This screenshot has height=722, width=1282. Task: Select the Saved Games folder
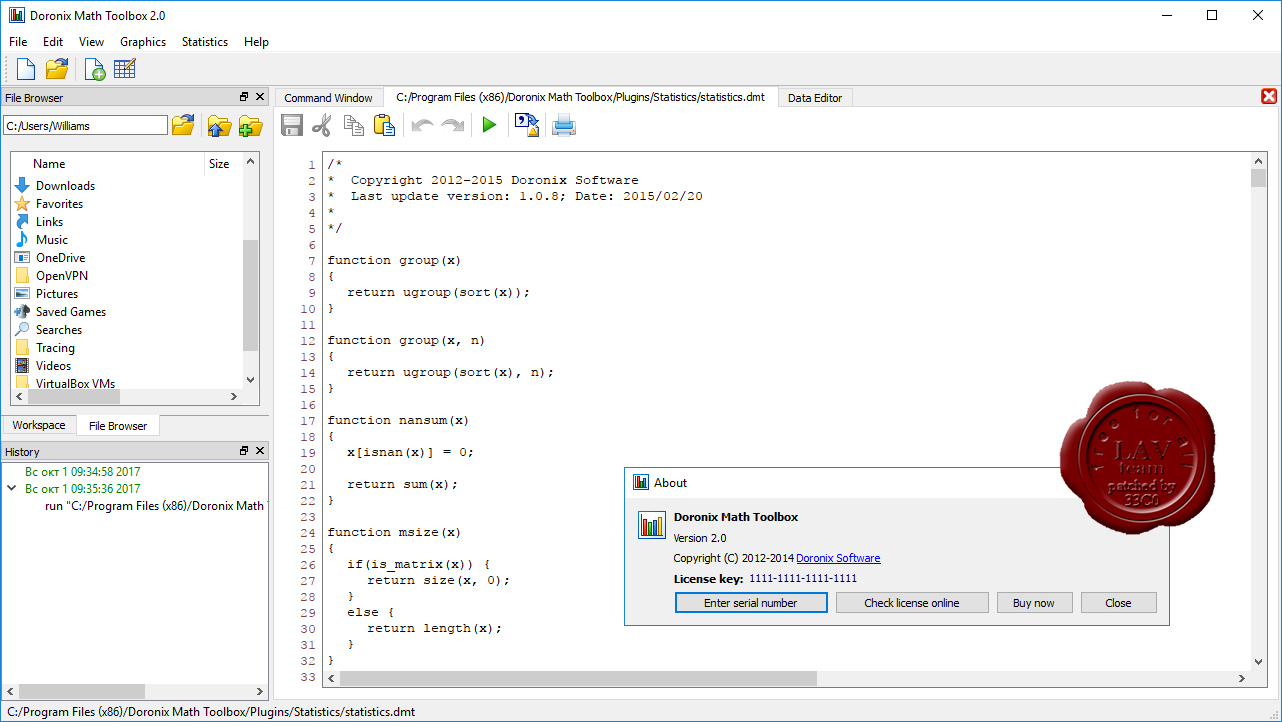coord(70,312)
